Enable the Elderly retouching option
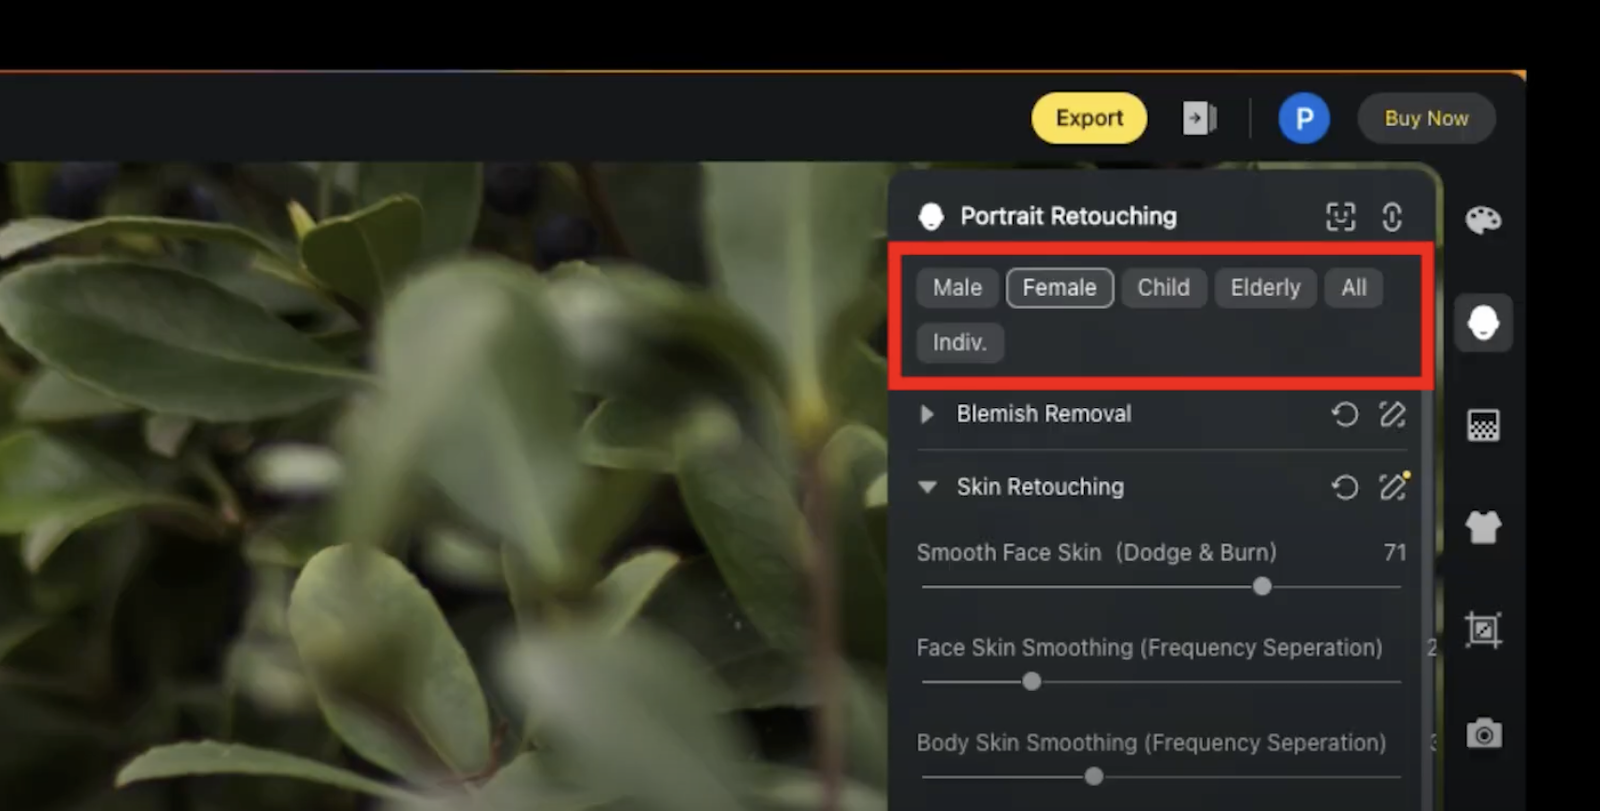The height and width of the screenshot is (811, 1600). (1265, 287)
